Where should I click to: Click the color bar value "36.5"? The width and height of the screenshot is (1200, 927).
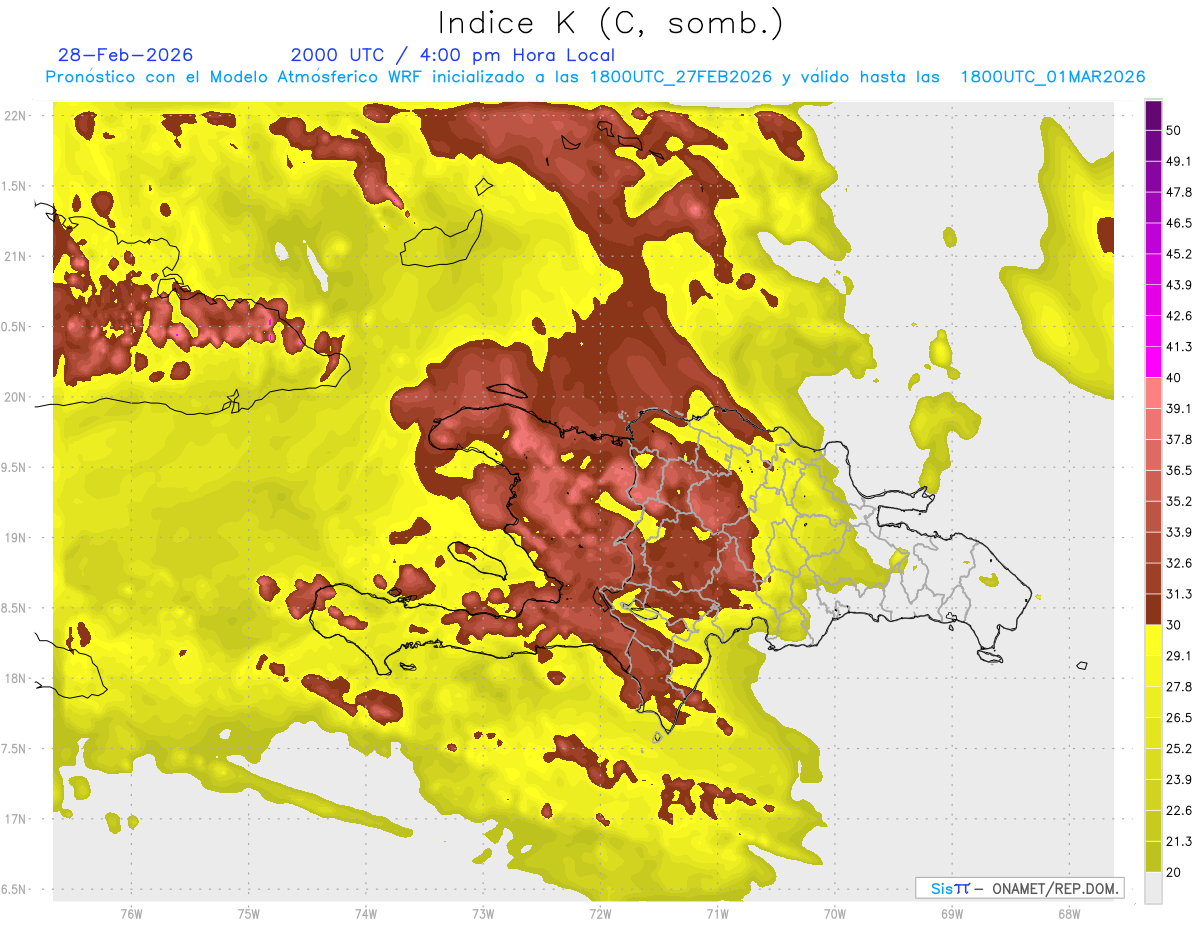[1179, 470]
